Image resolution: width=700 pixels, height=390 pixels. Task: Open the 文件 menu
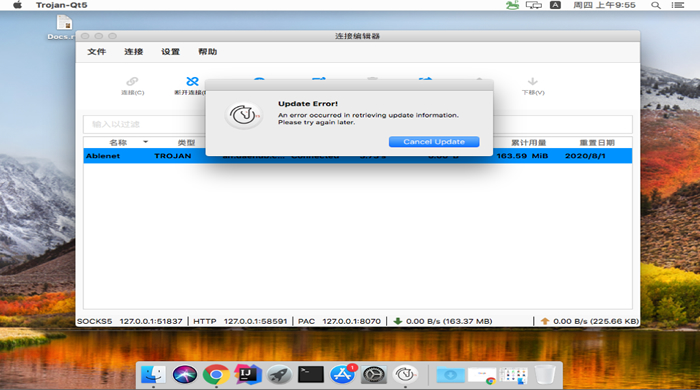(x=96, y=52)
